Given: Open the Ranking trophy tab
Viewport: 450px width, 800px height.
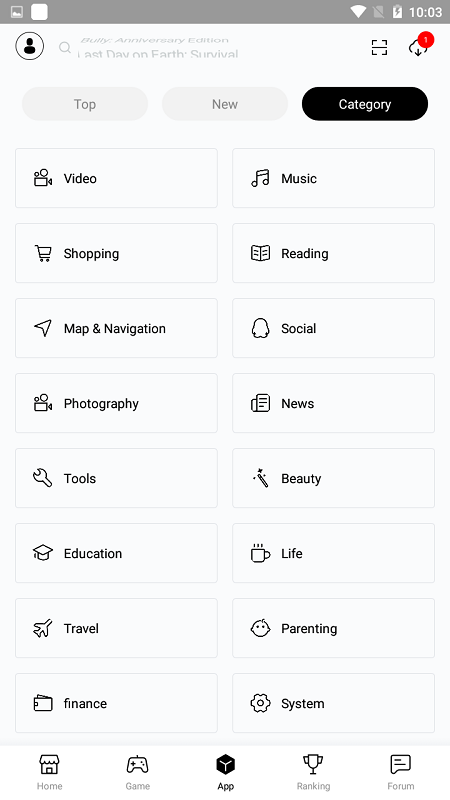Looking at the screenshot, I should click(x=313, y=772).
